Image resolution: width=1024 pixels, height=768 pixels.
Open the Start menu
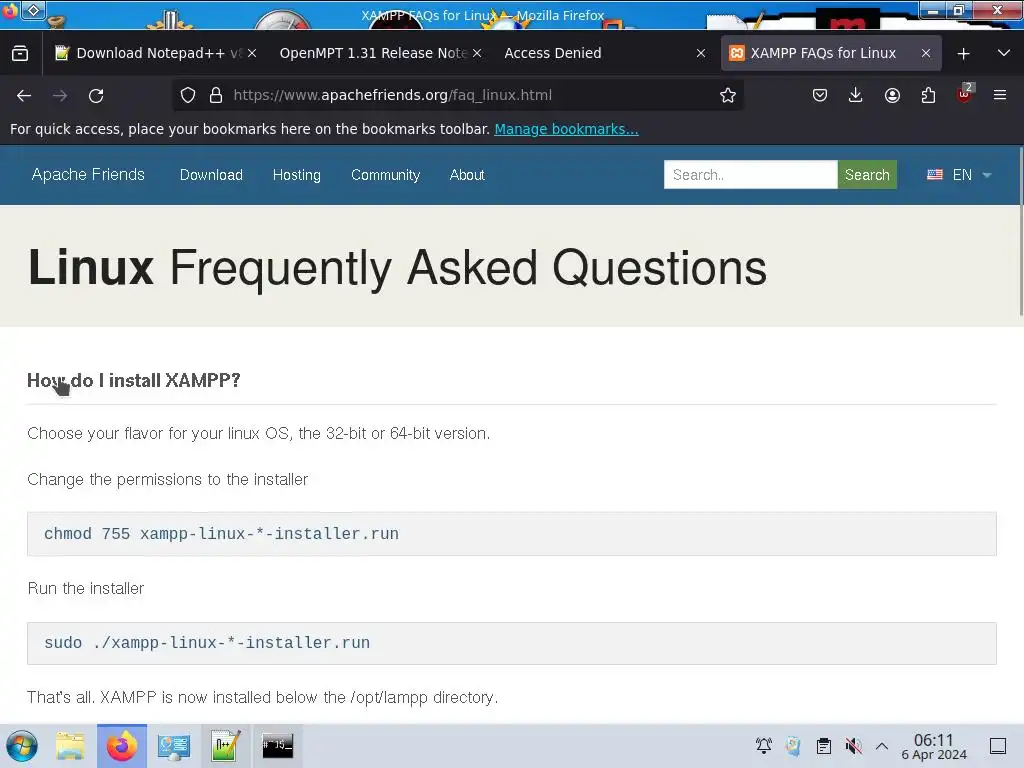tap(22, 746)
